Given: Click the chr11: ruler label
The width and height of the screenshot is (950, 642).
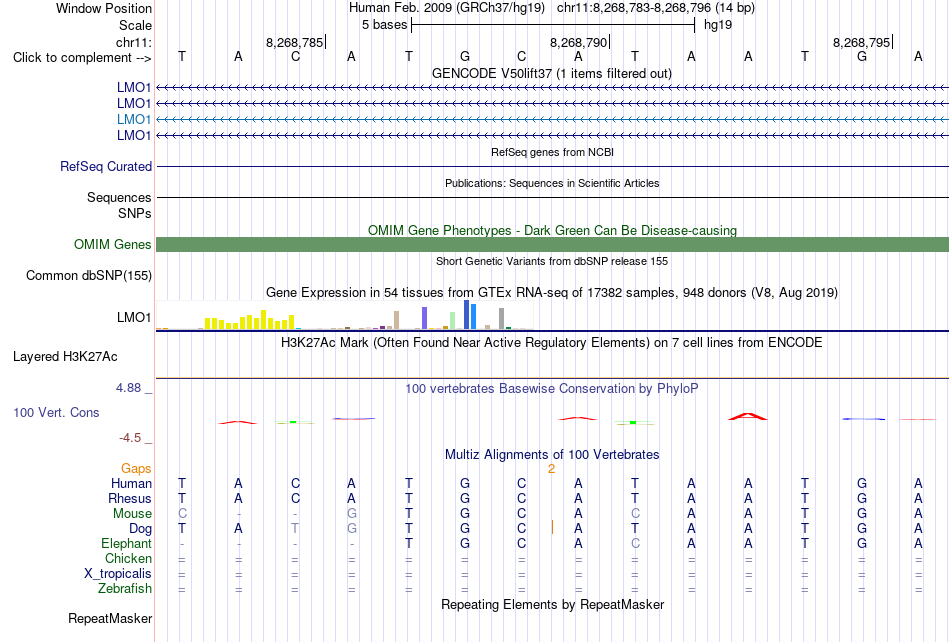Looking at the screenshot, I should pyautogui.click(x=133, y=42).
